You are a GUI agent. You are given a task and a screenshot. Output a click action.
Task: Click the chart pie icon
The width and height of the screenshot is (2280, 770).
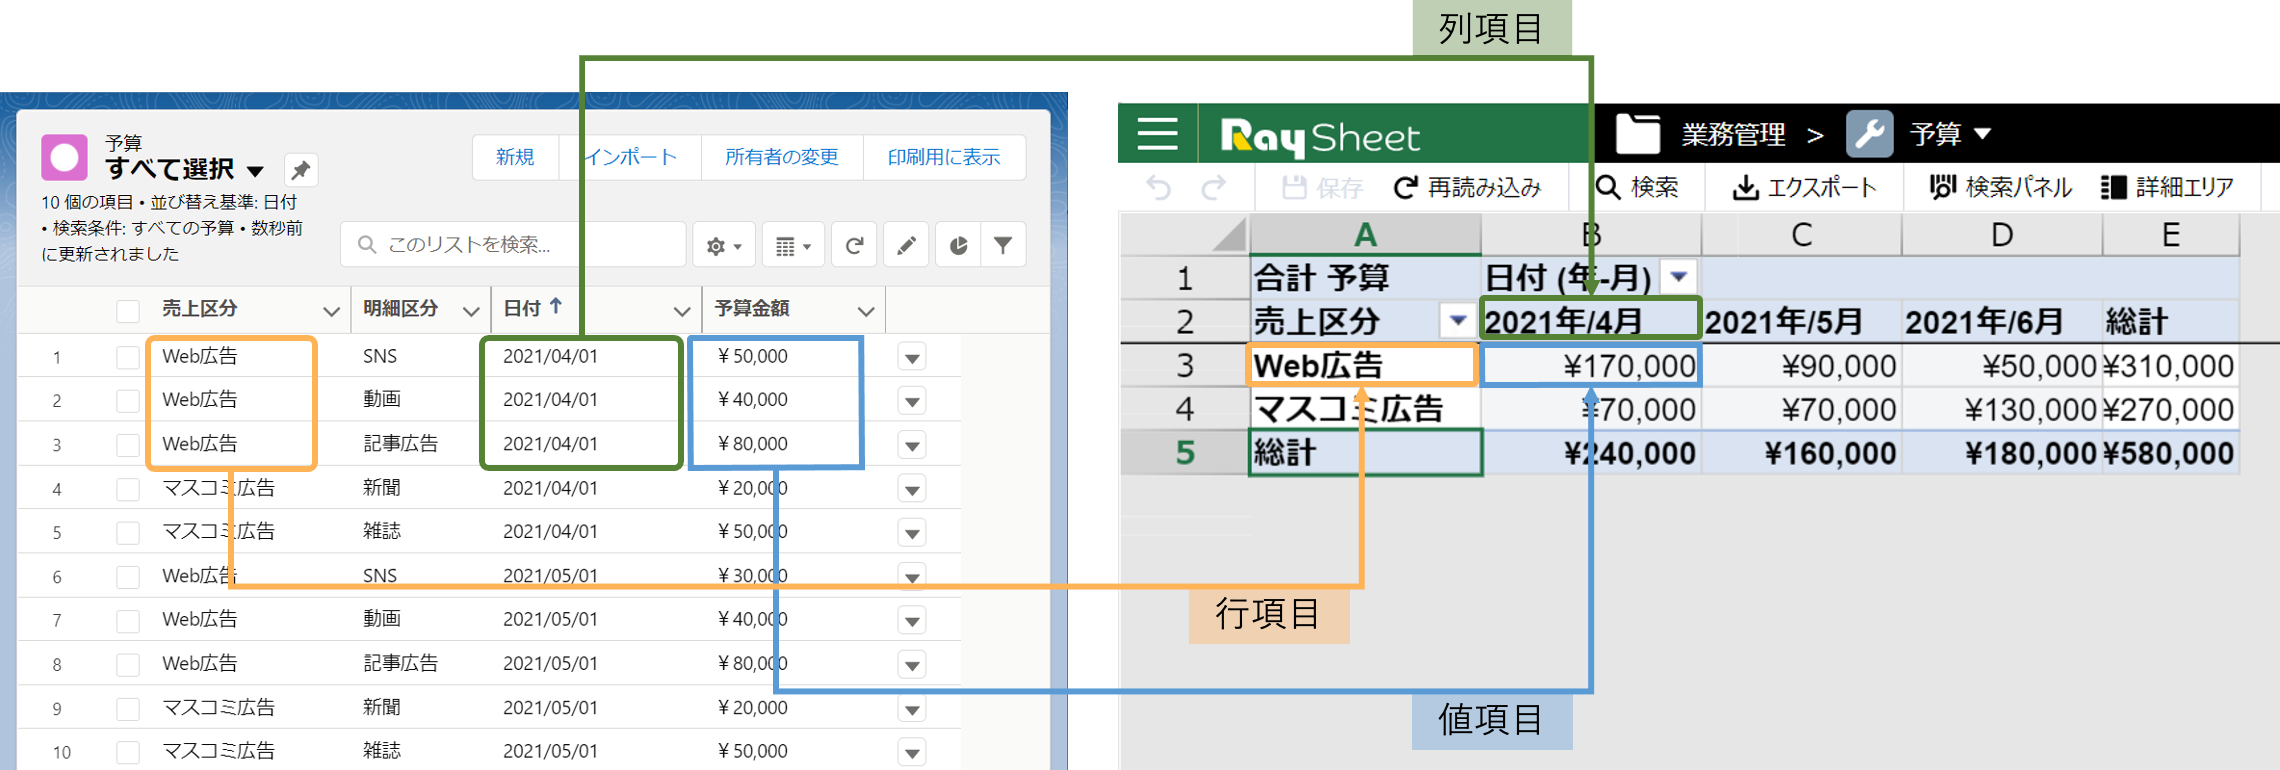(x=958, y=245)
